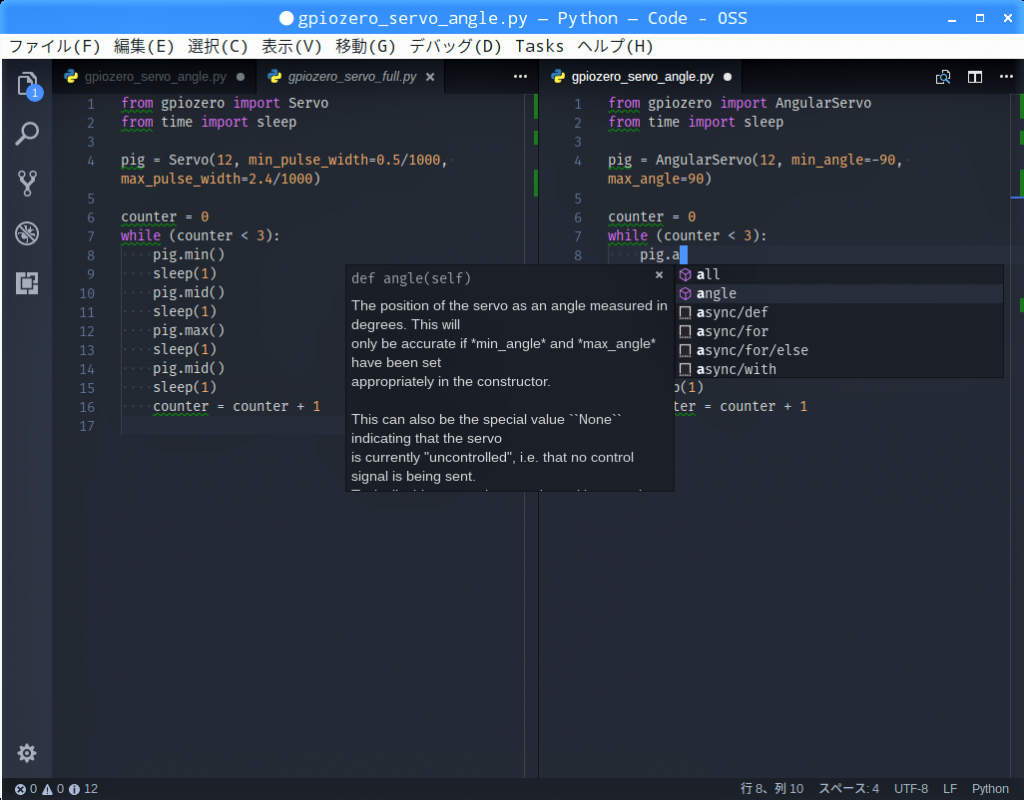The image size is (1024, 800).
Task: Click 'max_pulse_width=2.4/1000)' in left editor
Action: point(221,179)
